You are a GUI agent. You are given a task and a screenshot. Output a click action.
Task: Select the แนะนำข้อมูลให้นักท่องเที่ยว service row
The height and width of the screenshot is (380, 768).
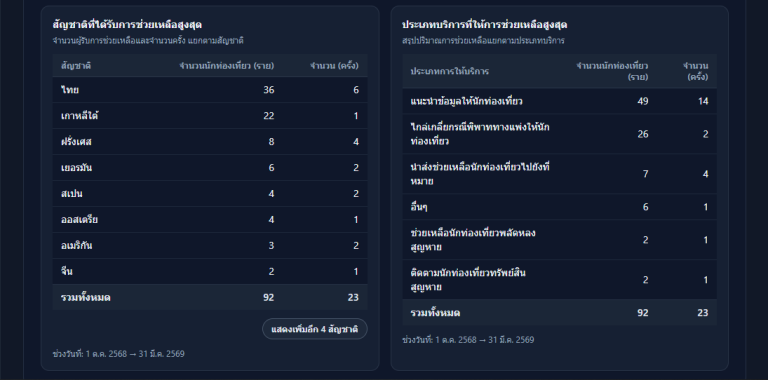(559, 101)
